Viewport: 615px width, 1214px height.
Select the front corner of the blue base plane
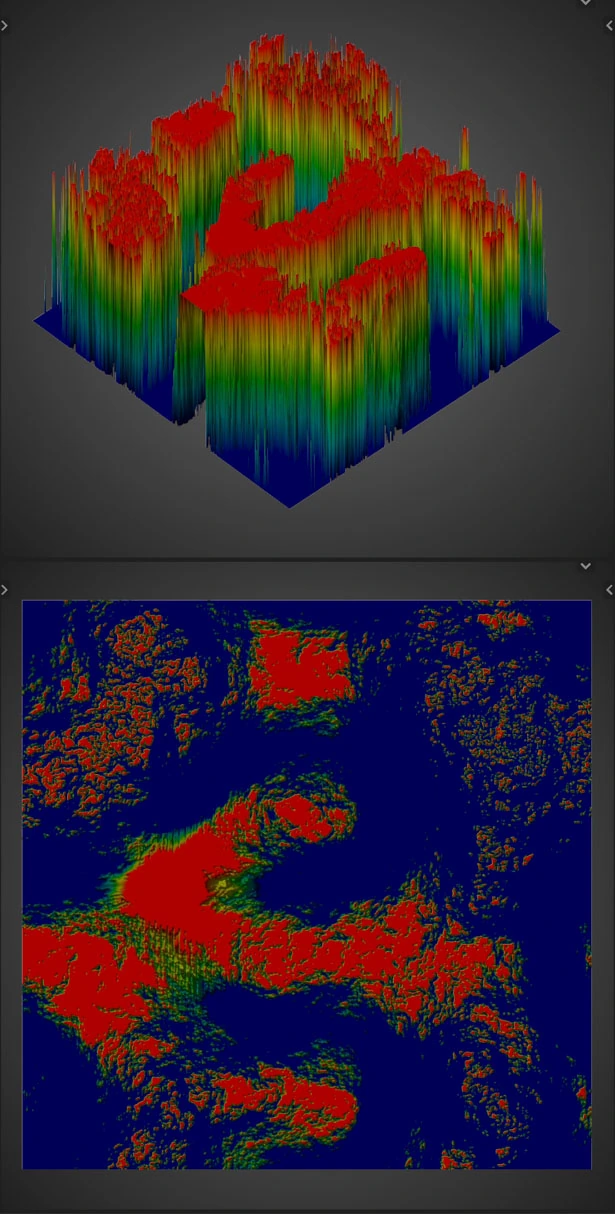coord(291,505)
